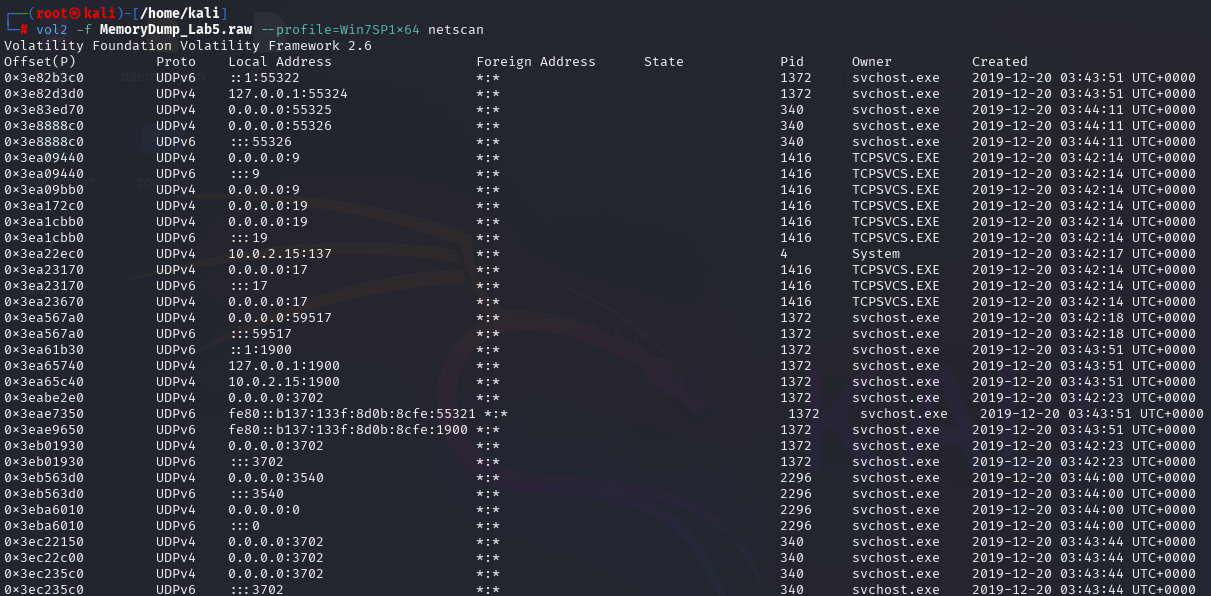Viewport: 1211px width, 596px height.
Task: Click the vol2 command text
Action: pyautogui.click(x=52, y=30)
